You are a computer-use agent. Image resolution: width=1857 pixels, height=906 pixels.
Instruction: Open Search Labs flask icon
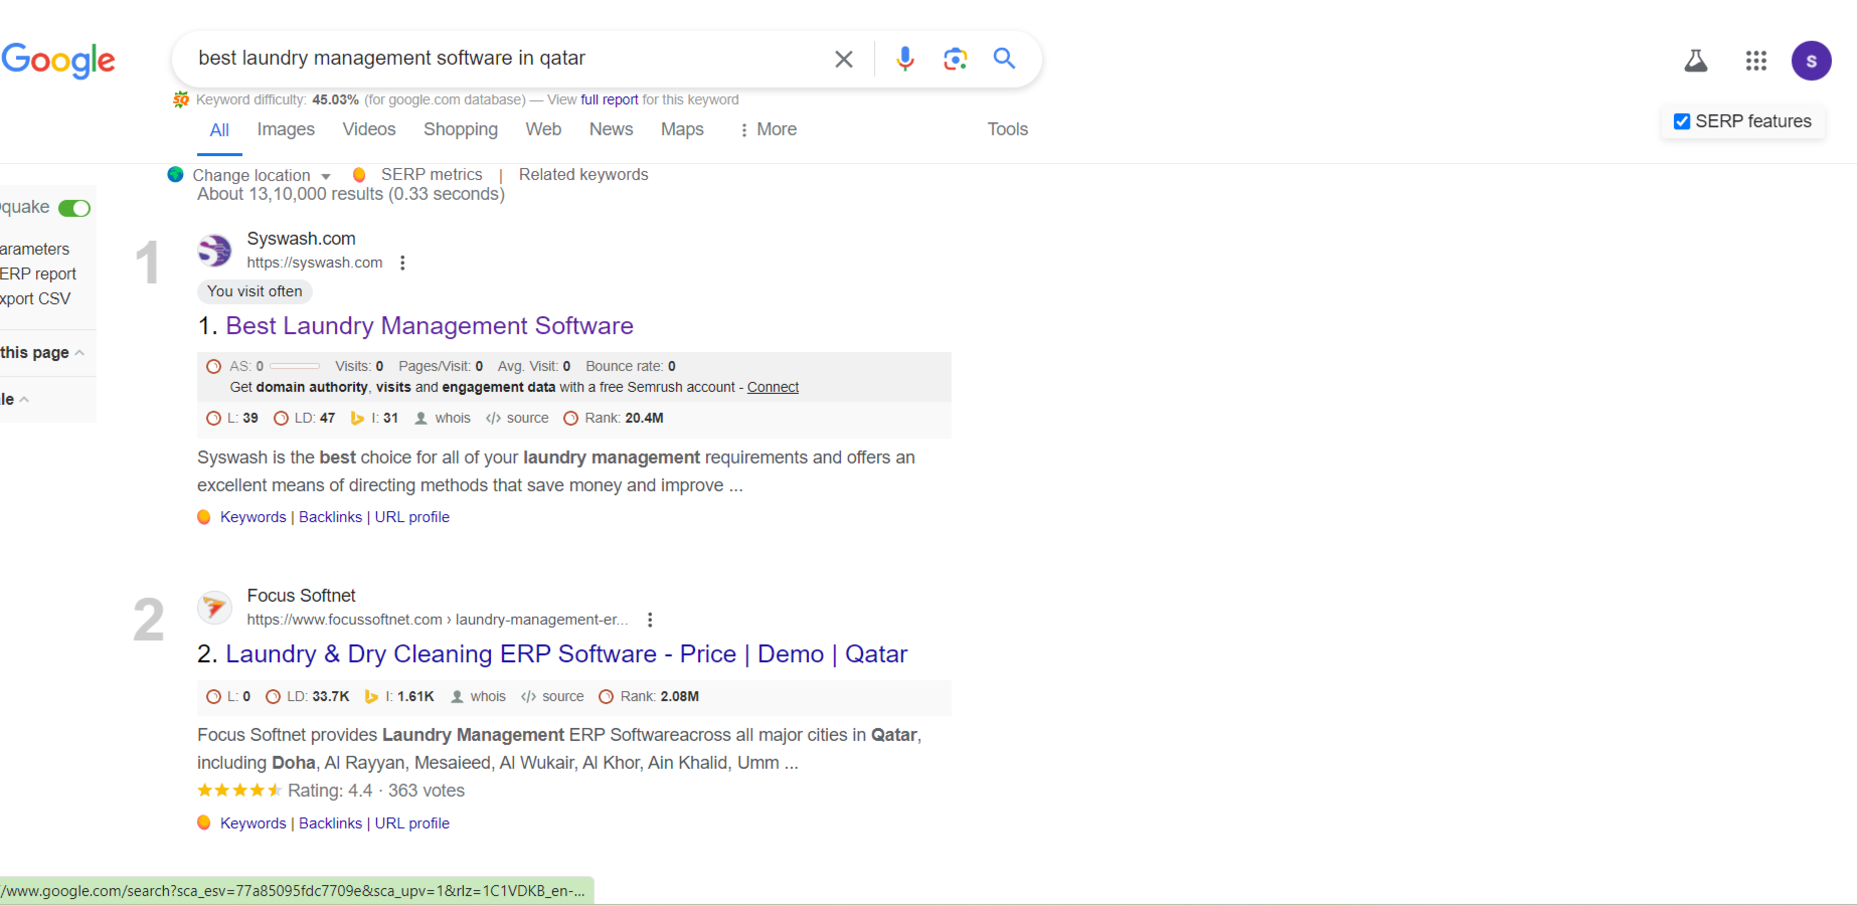(1695, 61)
